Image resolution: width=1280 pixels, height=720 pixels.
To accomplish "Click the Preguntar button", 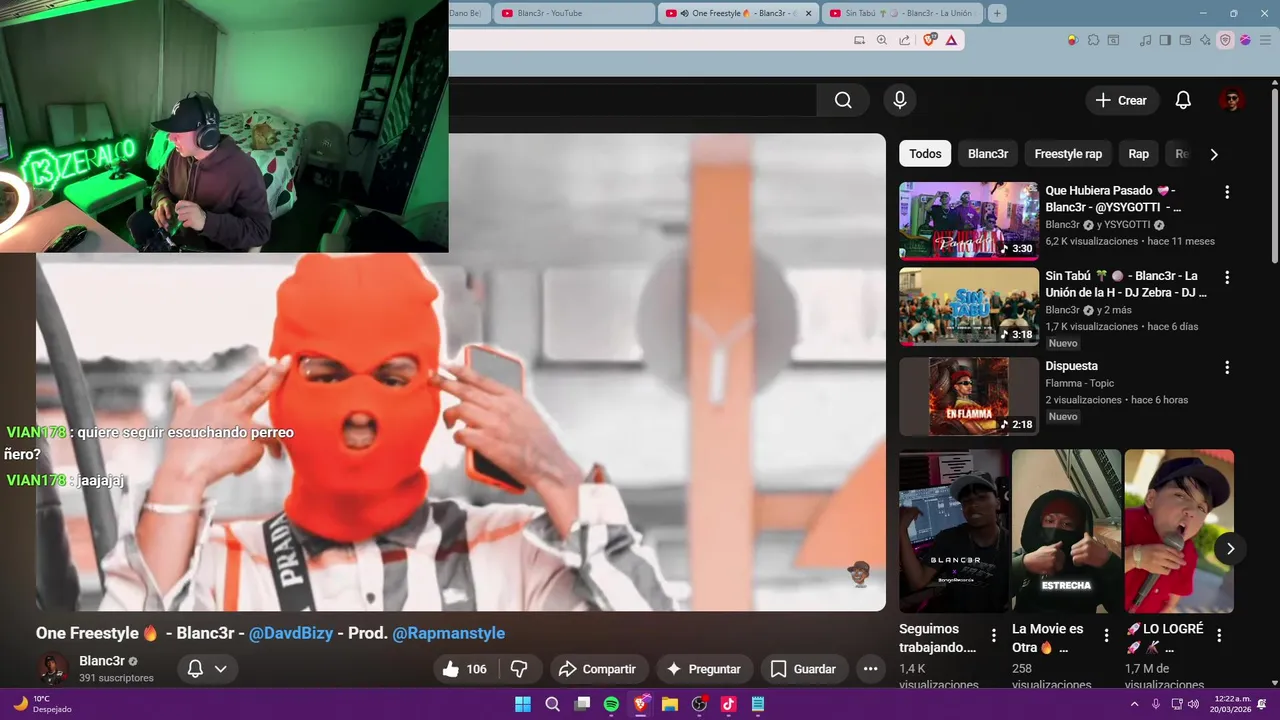I will tap(704, 669).
